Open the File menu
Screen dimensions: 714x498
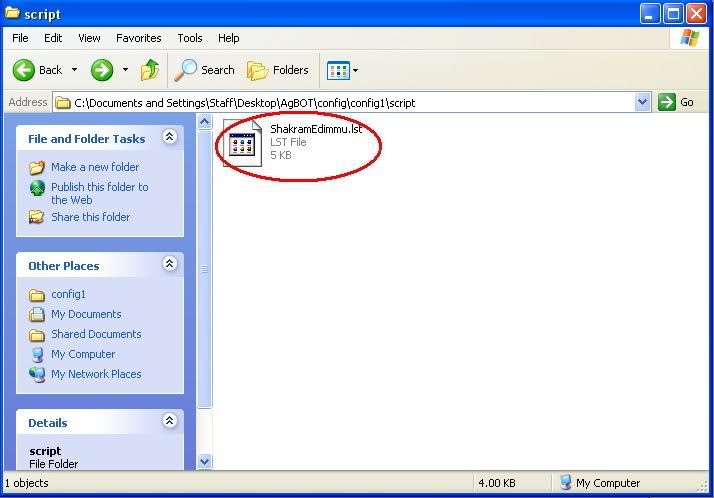pyautogui.click(x=20, y=38)
